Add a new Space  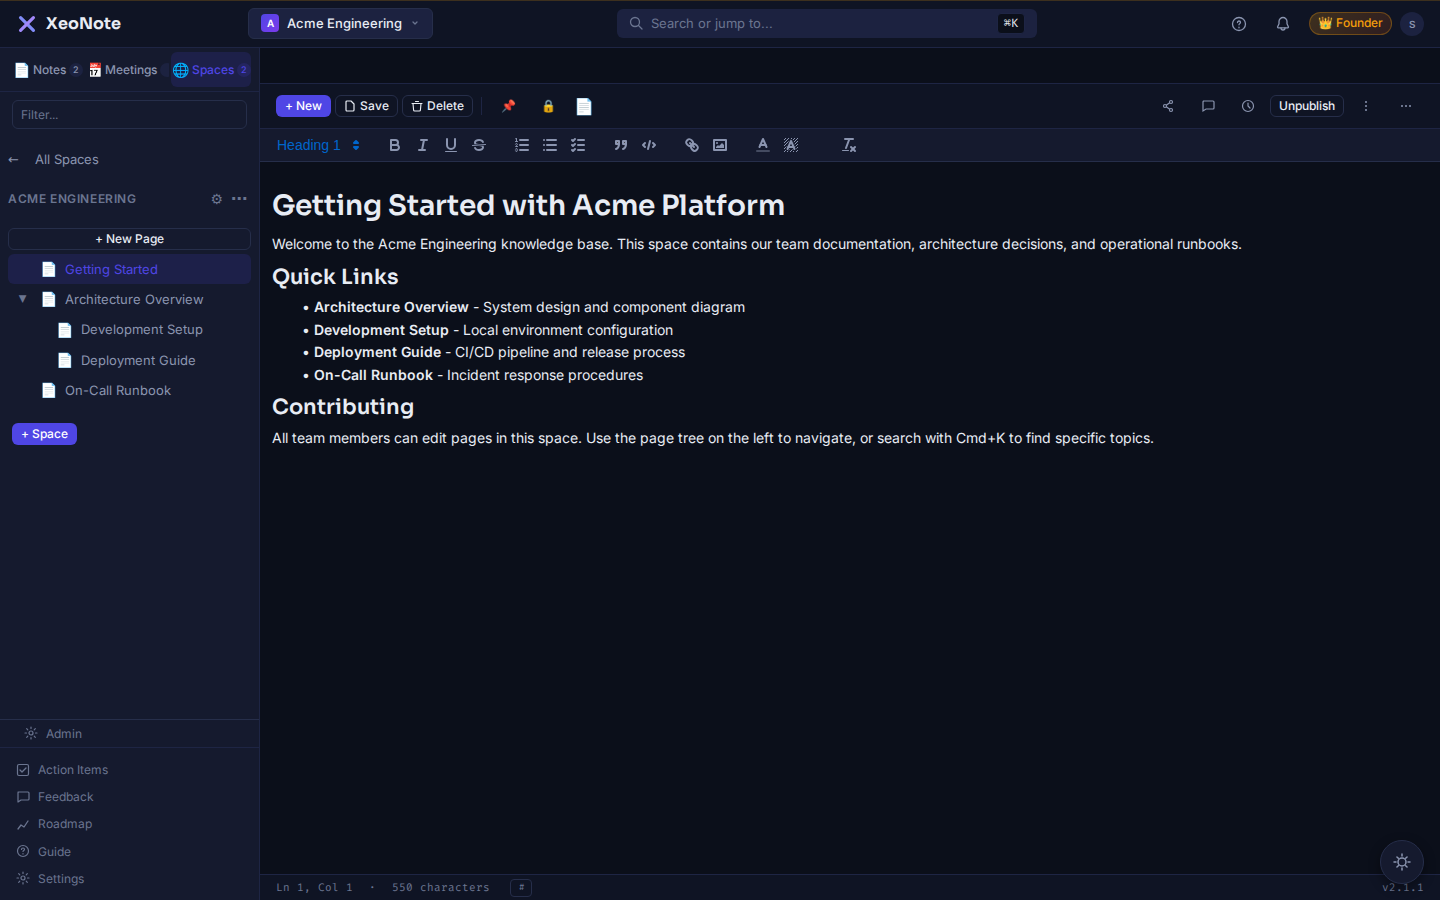click(44, 434)
